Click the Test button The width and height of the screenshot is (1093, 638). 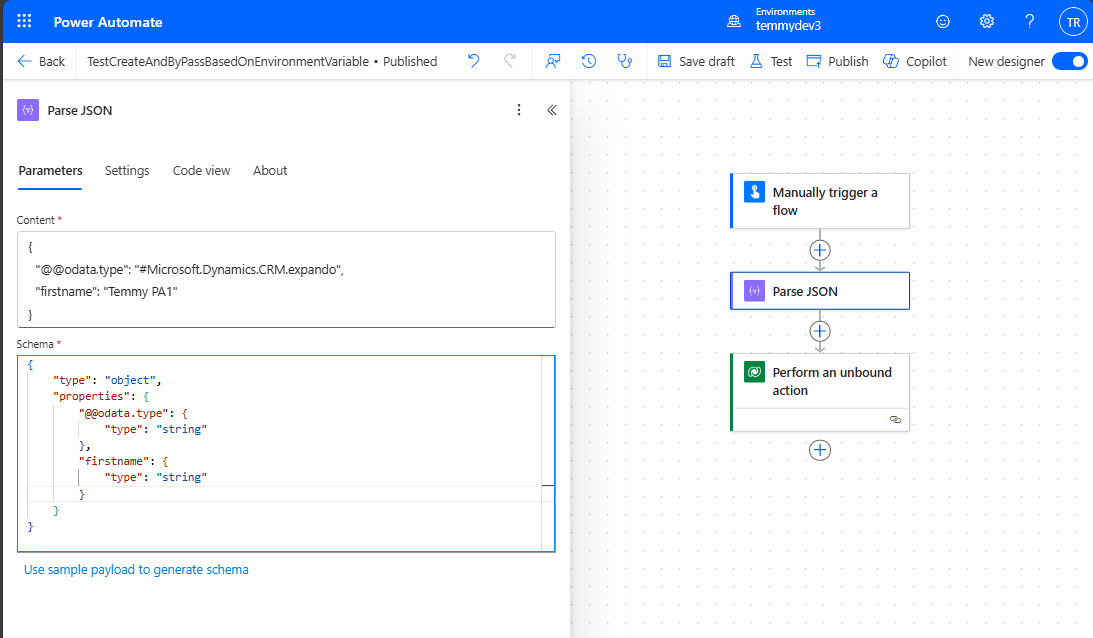tap(771, 61)
